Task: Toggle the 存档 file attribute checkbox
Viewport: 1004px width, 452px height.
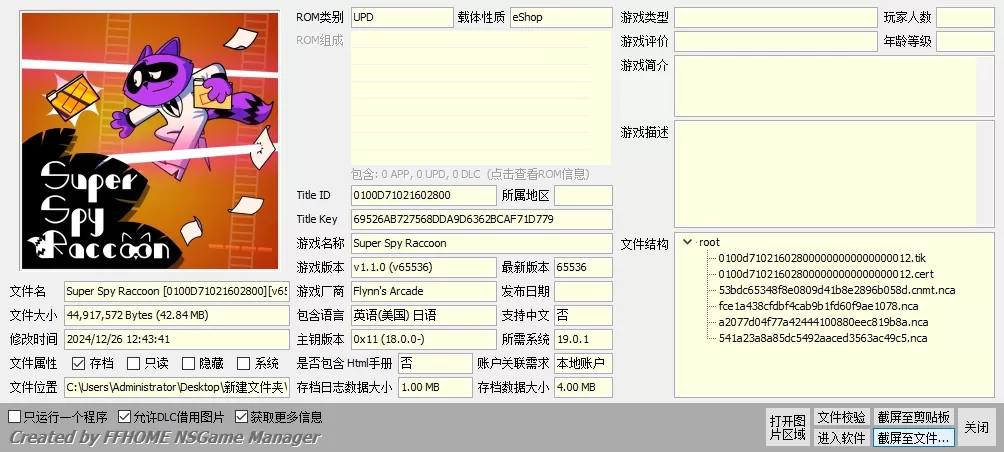Action: coord(79,364)
